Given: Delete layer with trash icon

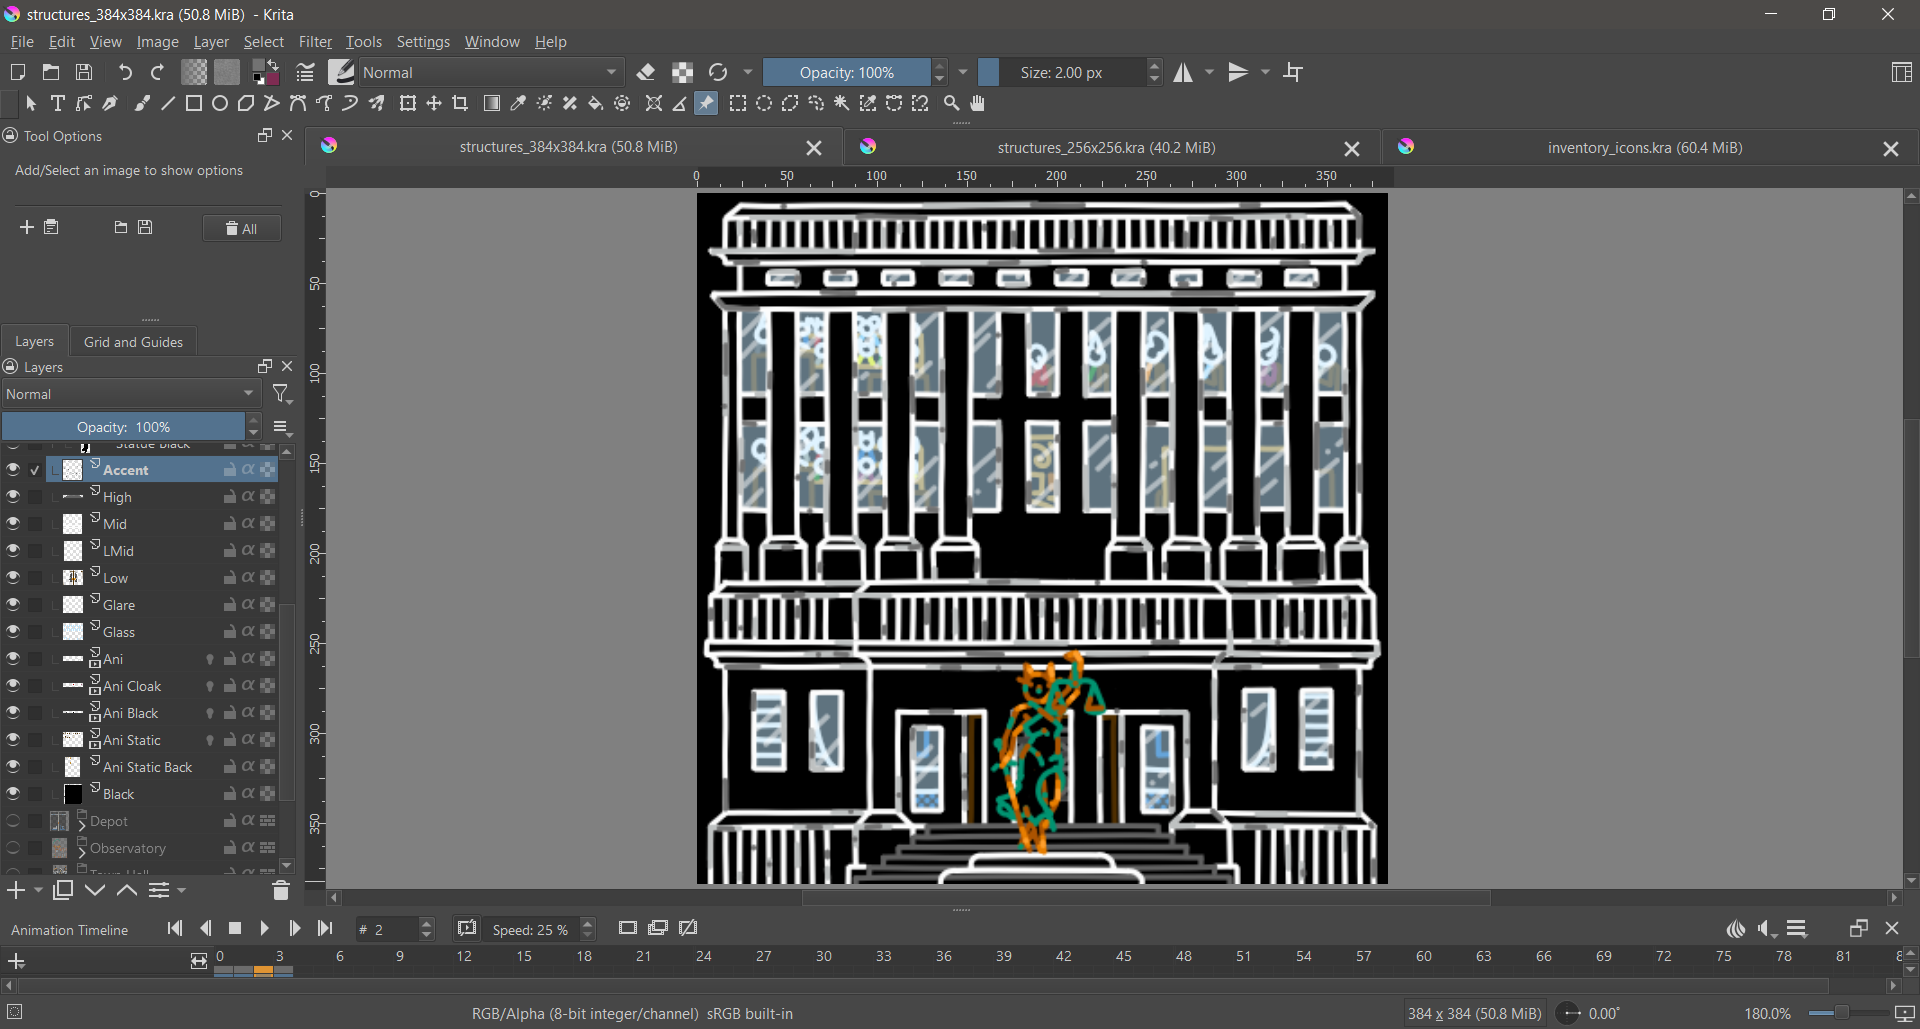Looking at the screenshot, I should click(281, 891).
